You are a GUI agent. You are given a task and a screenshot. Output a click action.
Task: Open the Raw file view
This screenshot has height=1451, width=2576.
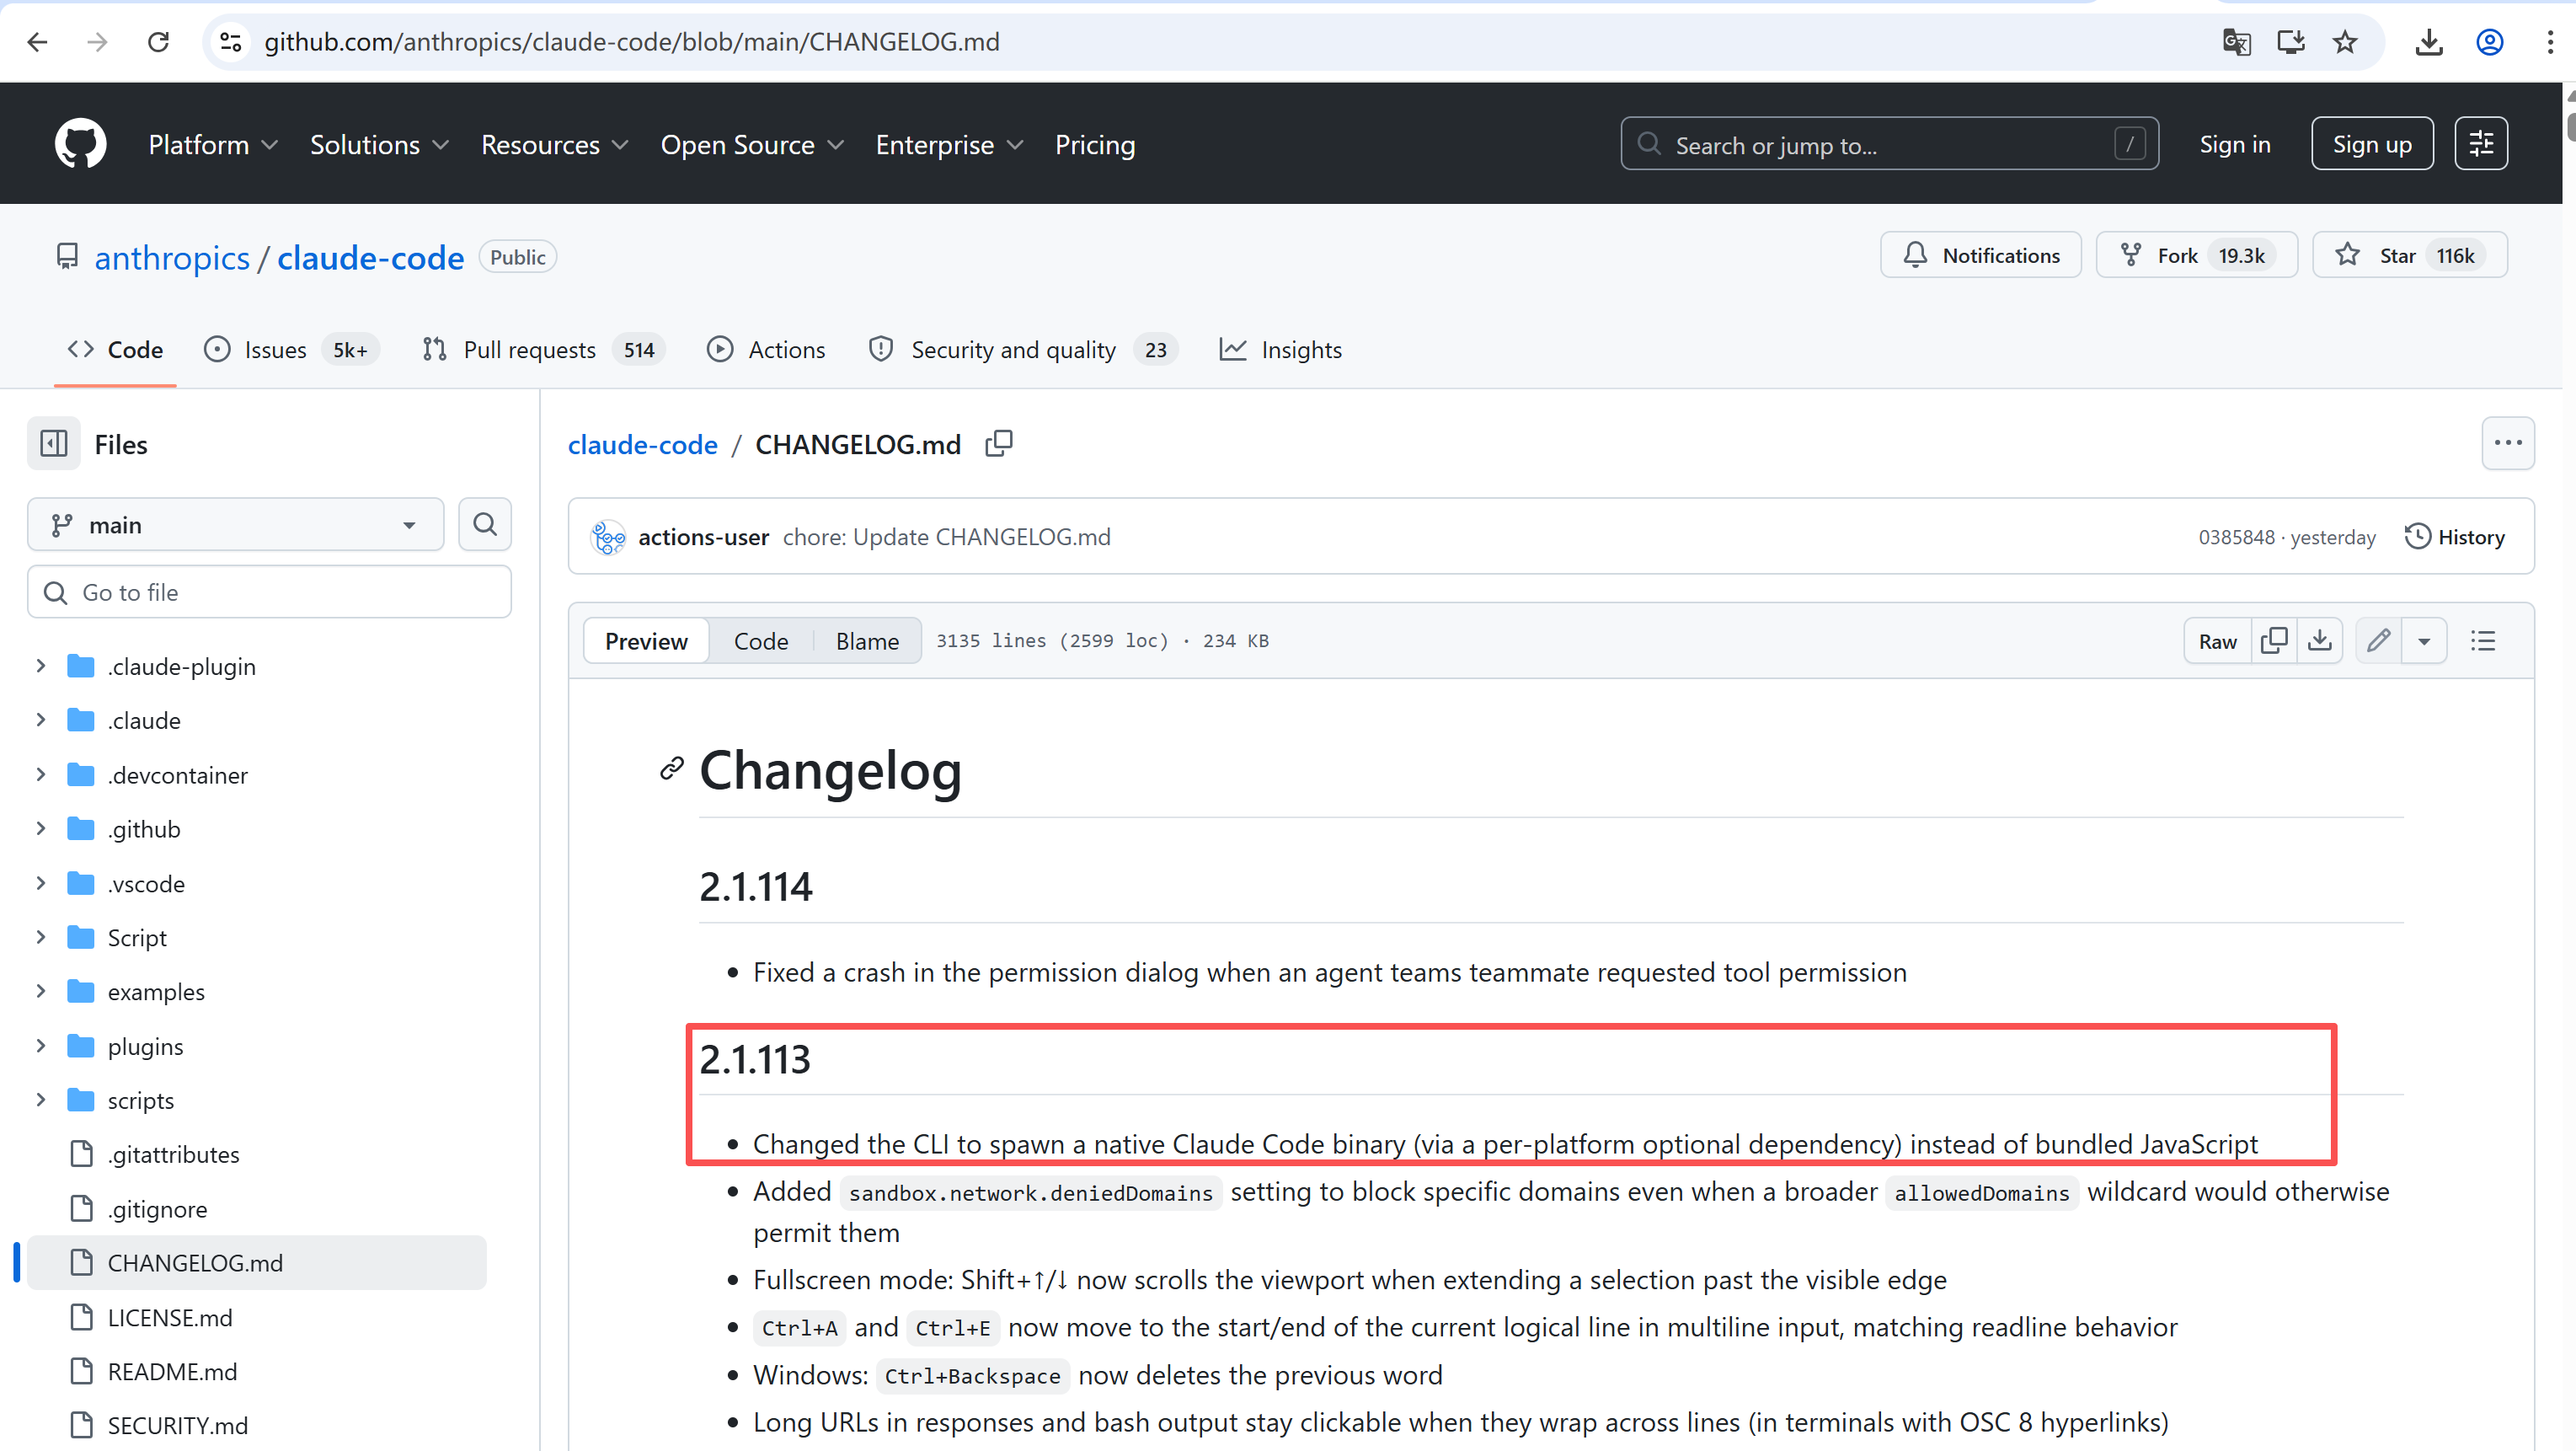2217,640
